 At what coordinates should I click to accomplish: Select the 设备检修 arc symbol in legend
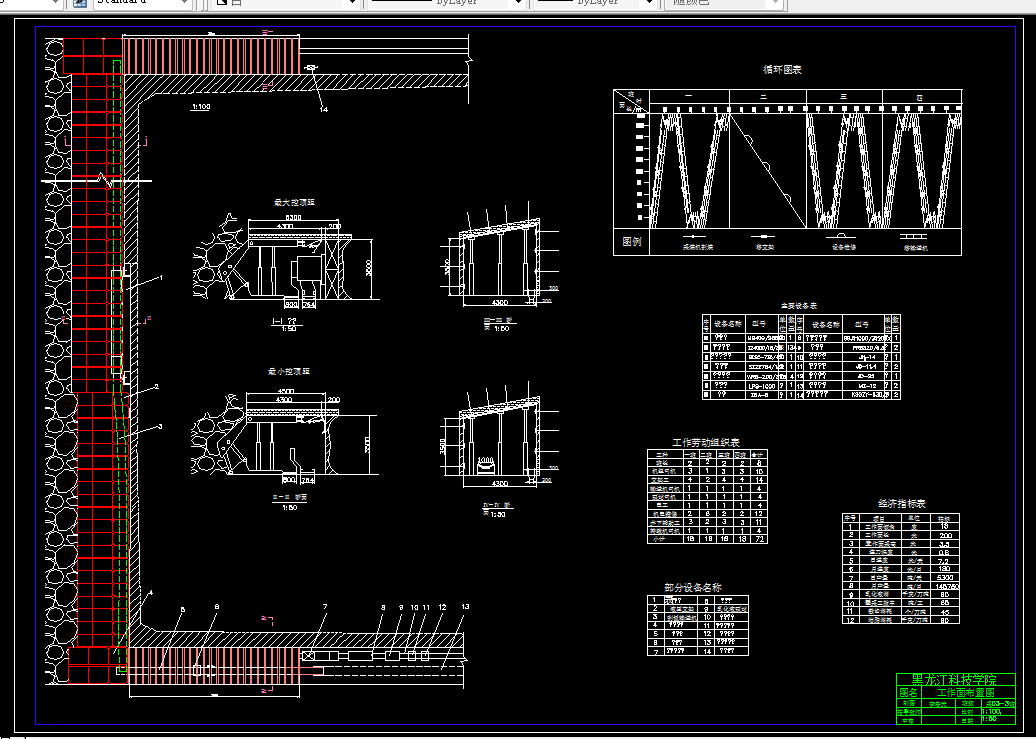[841, 235]
